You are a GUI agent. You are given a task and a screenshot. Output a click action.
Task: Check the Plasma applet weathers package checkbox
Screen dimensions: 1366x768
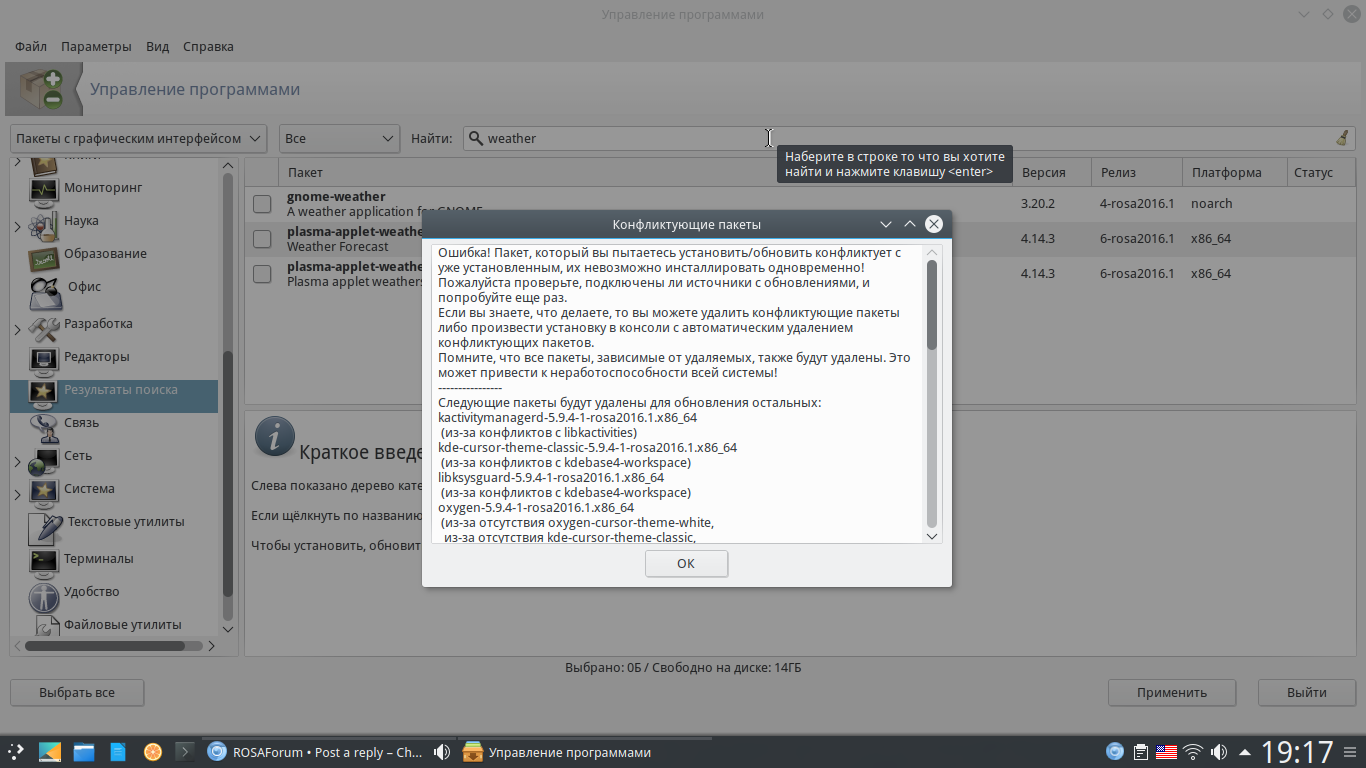pyautogui.click(x=262, y=274)
